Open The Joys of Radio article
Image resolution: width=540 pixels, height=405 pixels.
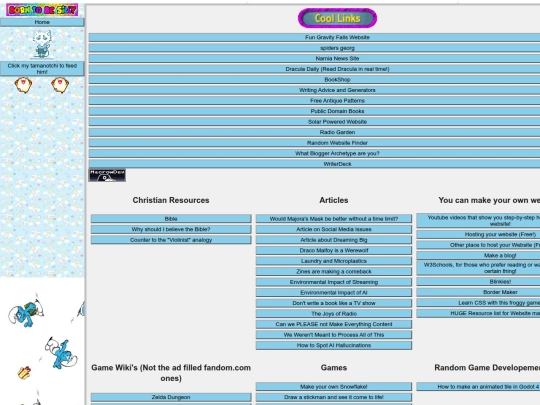click(x=334, y=314)
